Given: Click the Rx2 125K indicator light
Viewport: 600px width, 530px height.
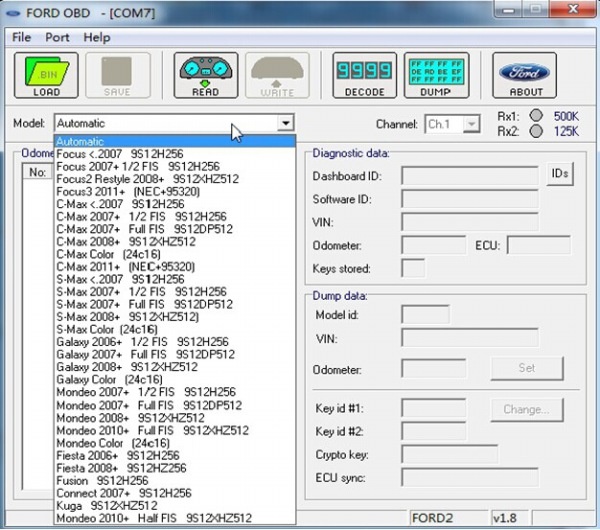Looking at the screenshot, I should (536, 131).
